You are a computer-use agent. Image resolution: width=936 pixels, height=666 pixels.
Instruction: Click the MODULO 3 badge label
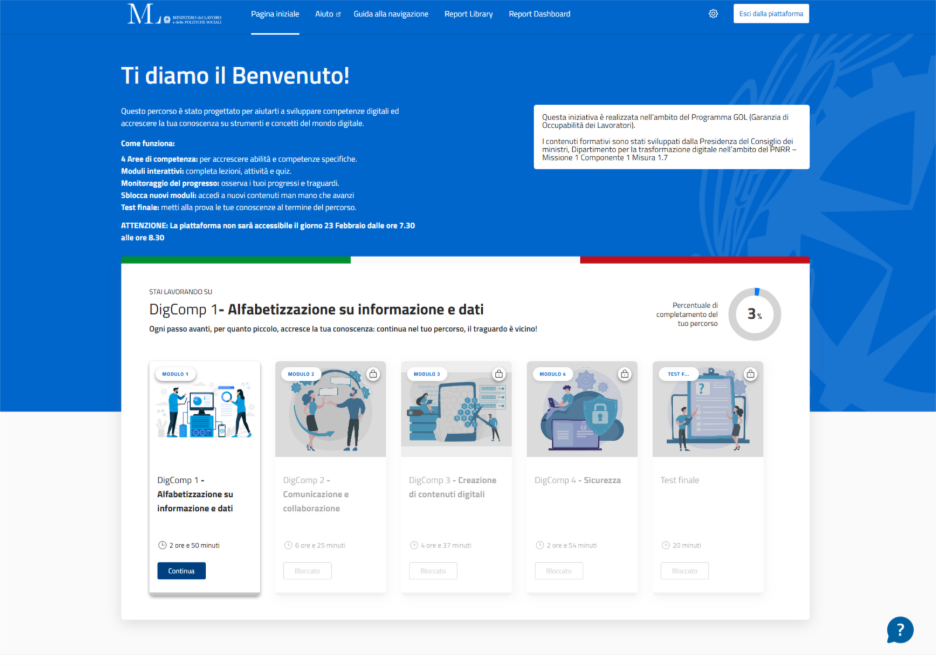[x=427, y=374]
